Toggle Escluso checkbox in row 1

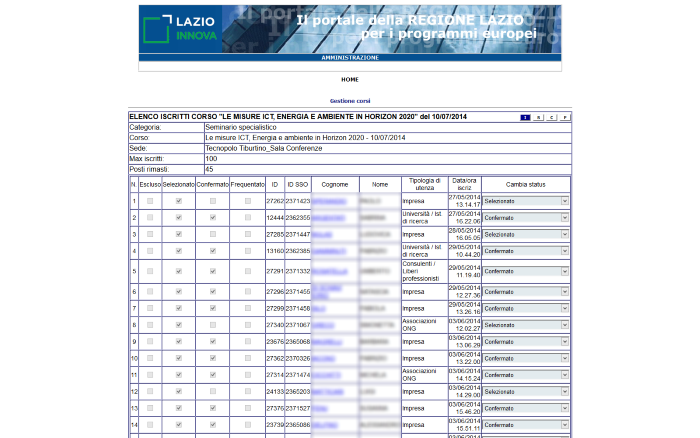point(150,201)
